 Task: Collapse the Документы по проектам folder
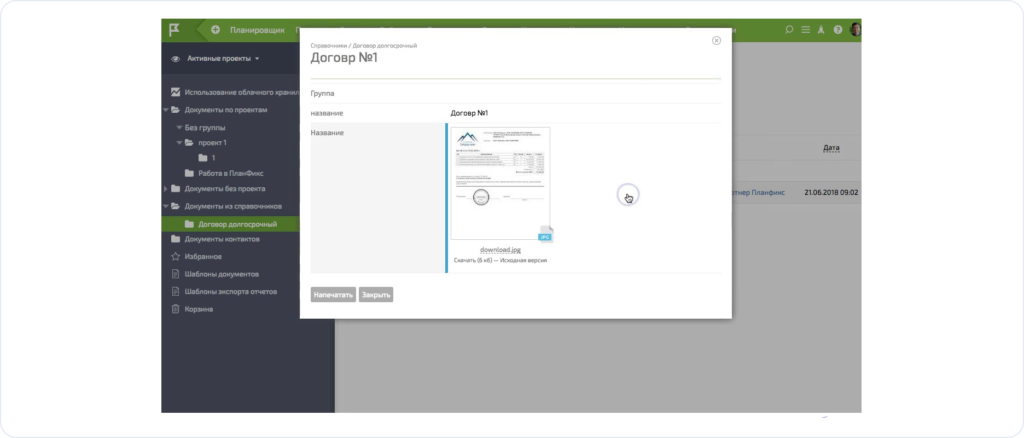(x=166, y=109)
